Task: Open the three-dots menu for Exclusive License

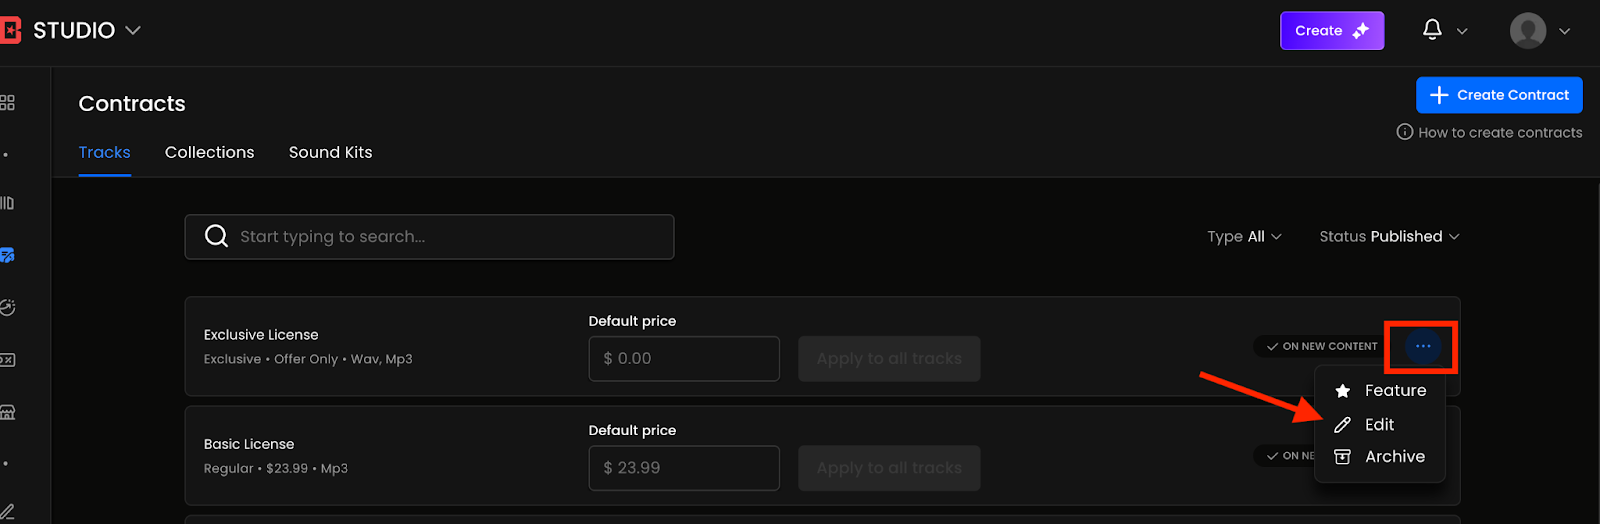Action: (x=1423, y=346)
